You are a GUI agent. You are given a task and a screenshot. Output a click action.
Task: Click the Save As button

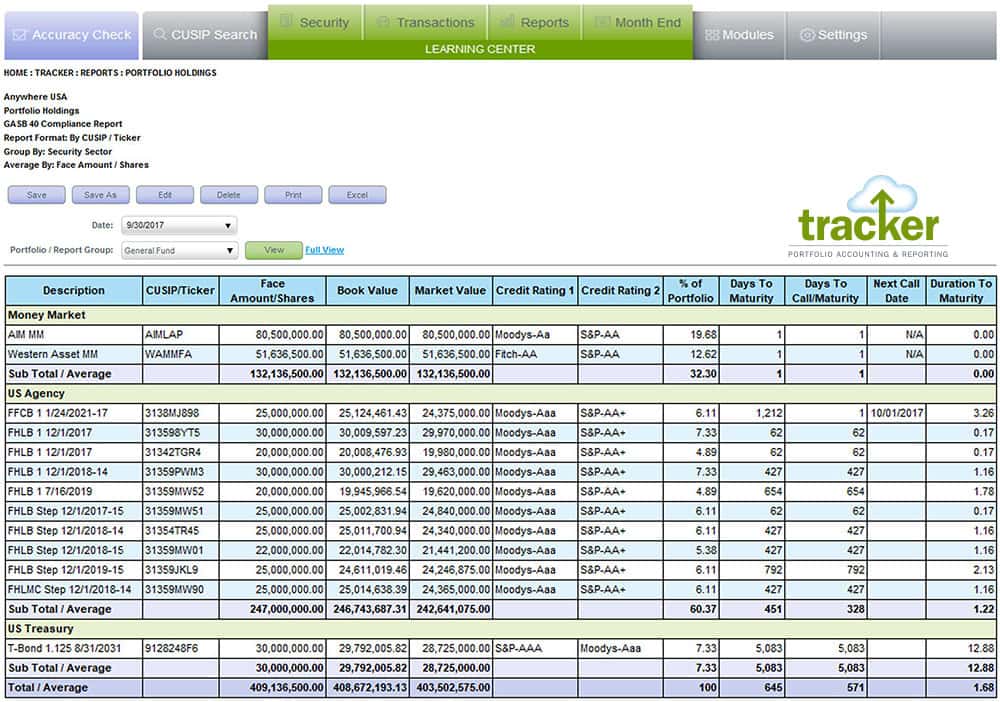click(100, 195)
